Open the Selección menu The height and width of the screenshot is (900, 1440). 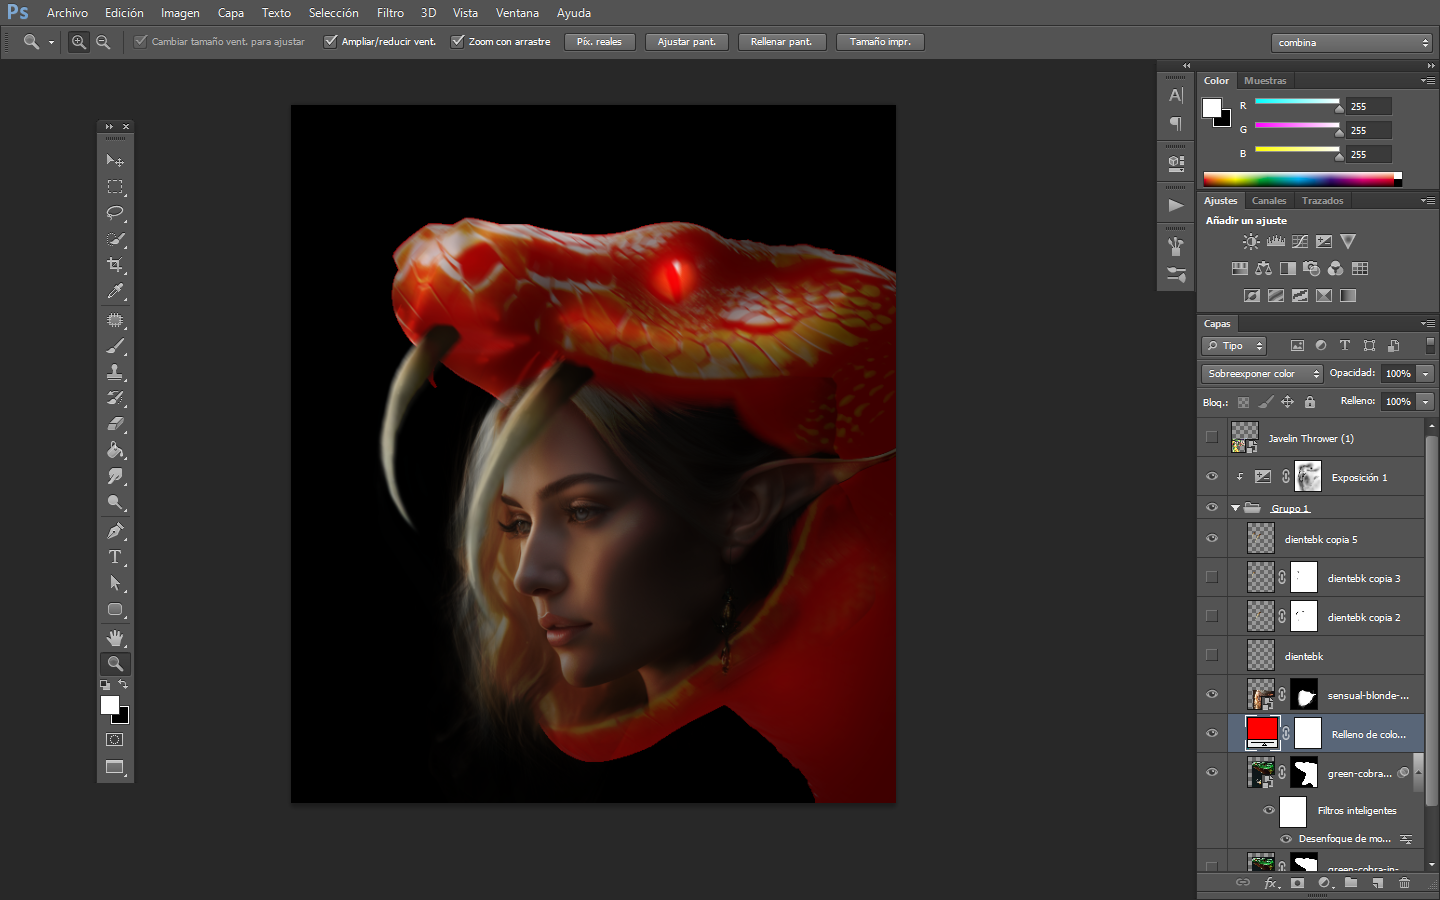[333, 13]
